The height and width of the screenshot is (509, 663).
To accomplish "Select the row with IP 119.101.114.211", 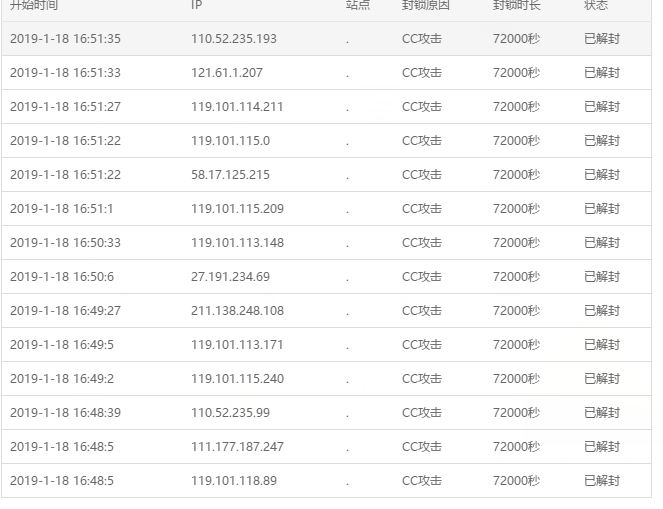I will (x=326, y=107).
